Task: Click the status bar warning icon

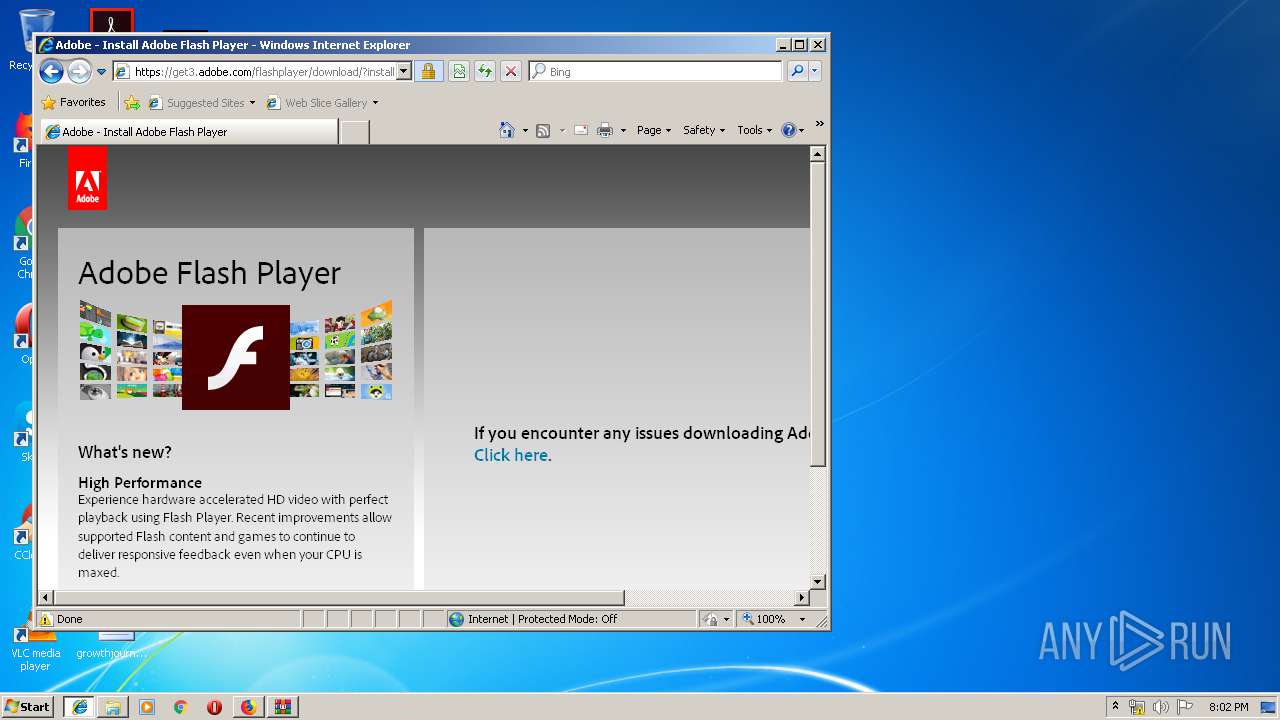Action: coord(46,619)
